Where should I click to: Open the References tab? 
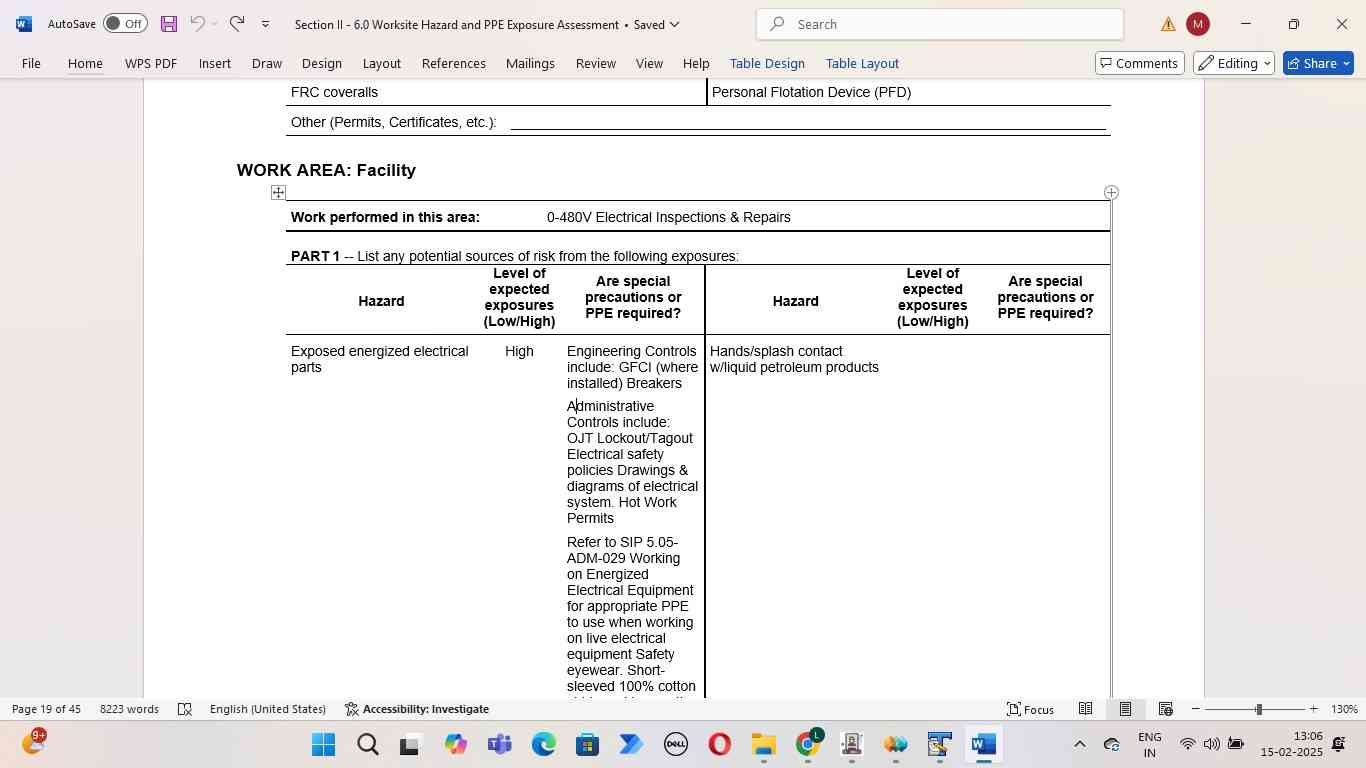[x=454, y=63]
